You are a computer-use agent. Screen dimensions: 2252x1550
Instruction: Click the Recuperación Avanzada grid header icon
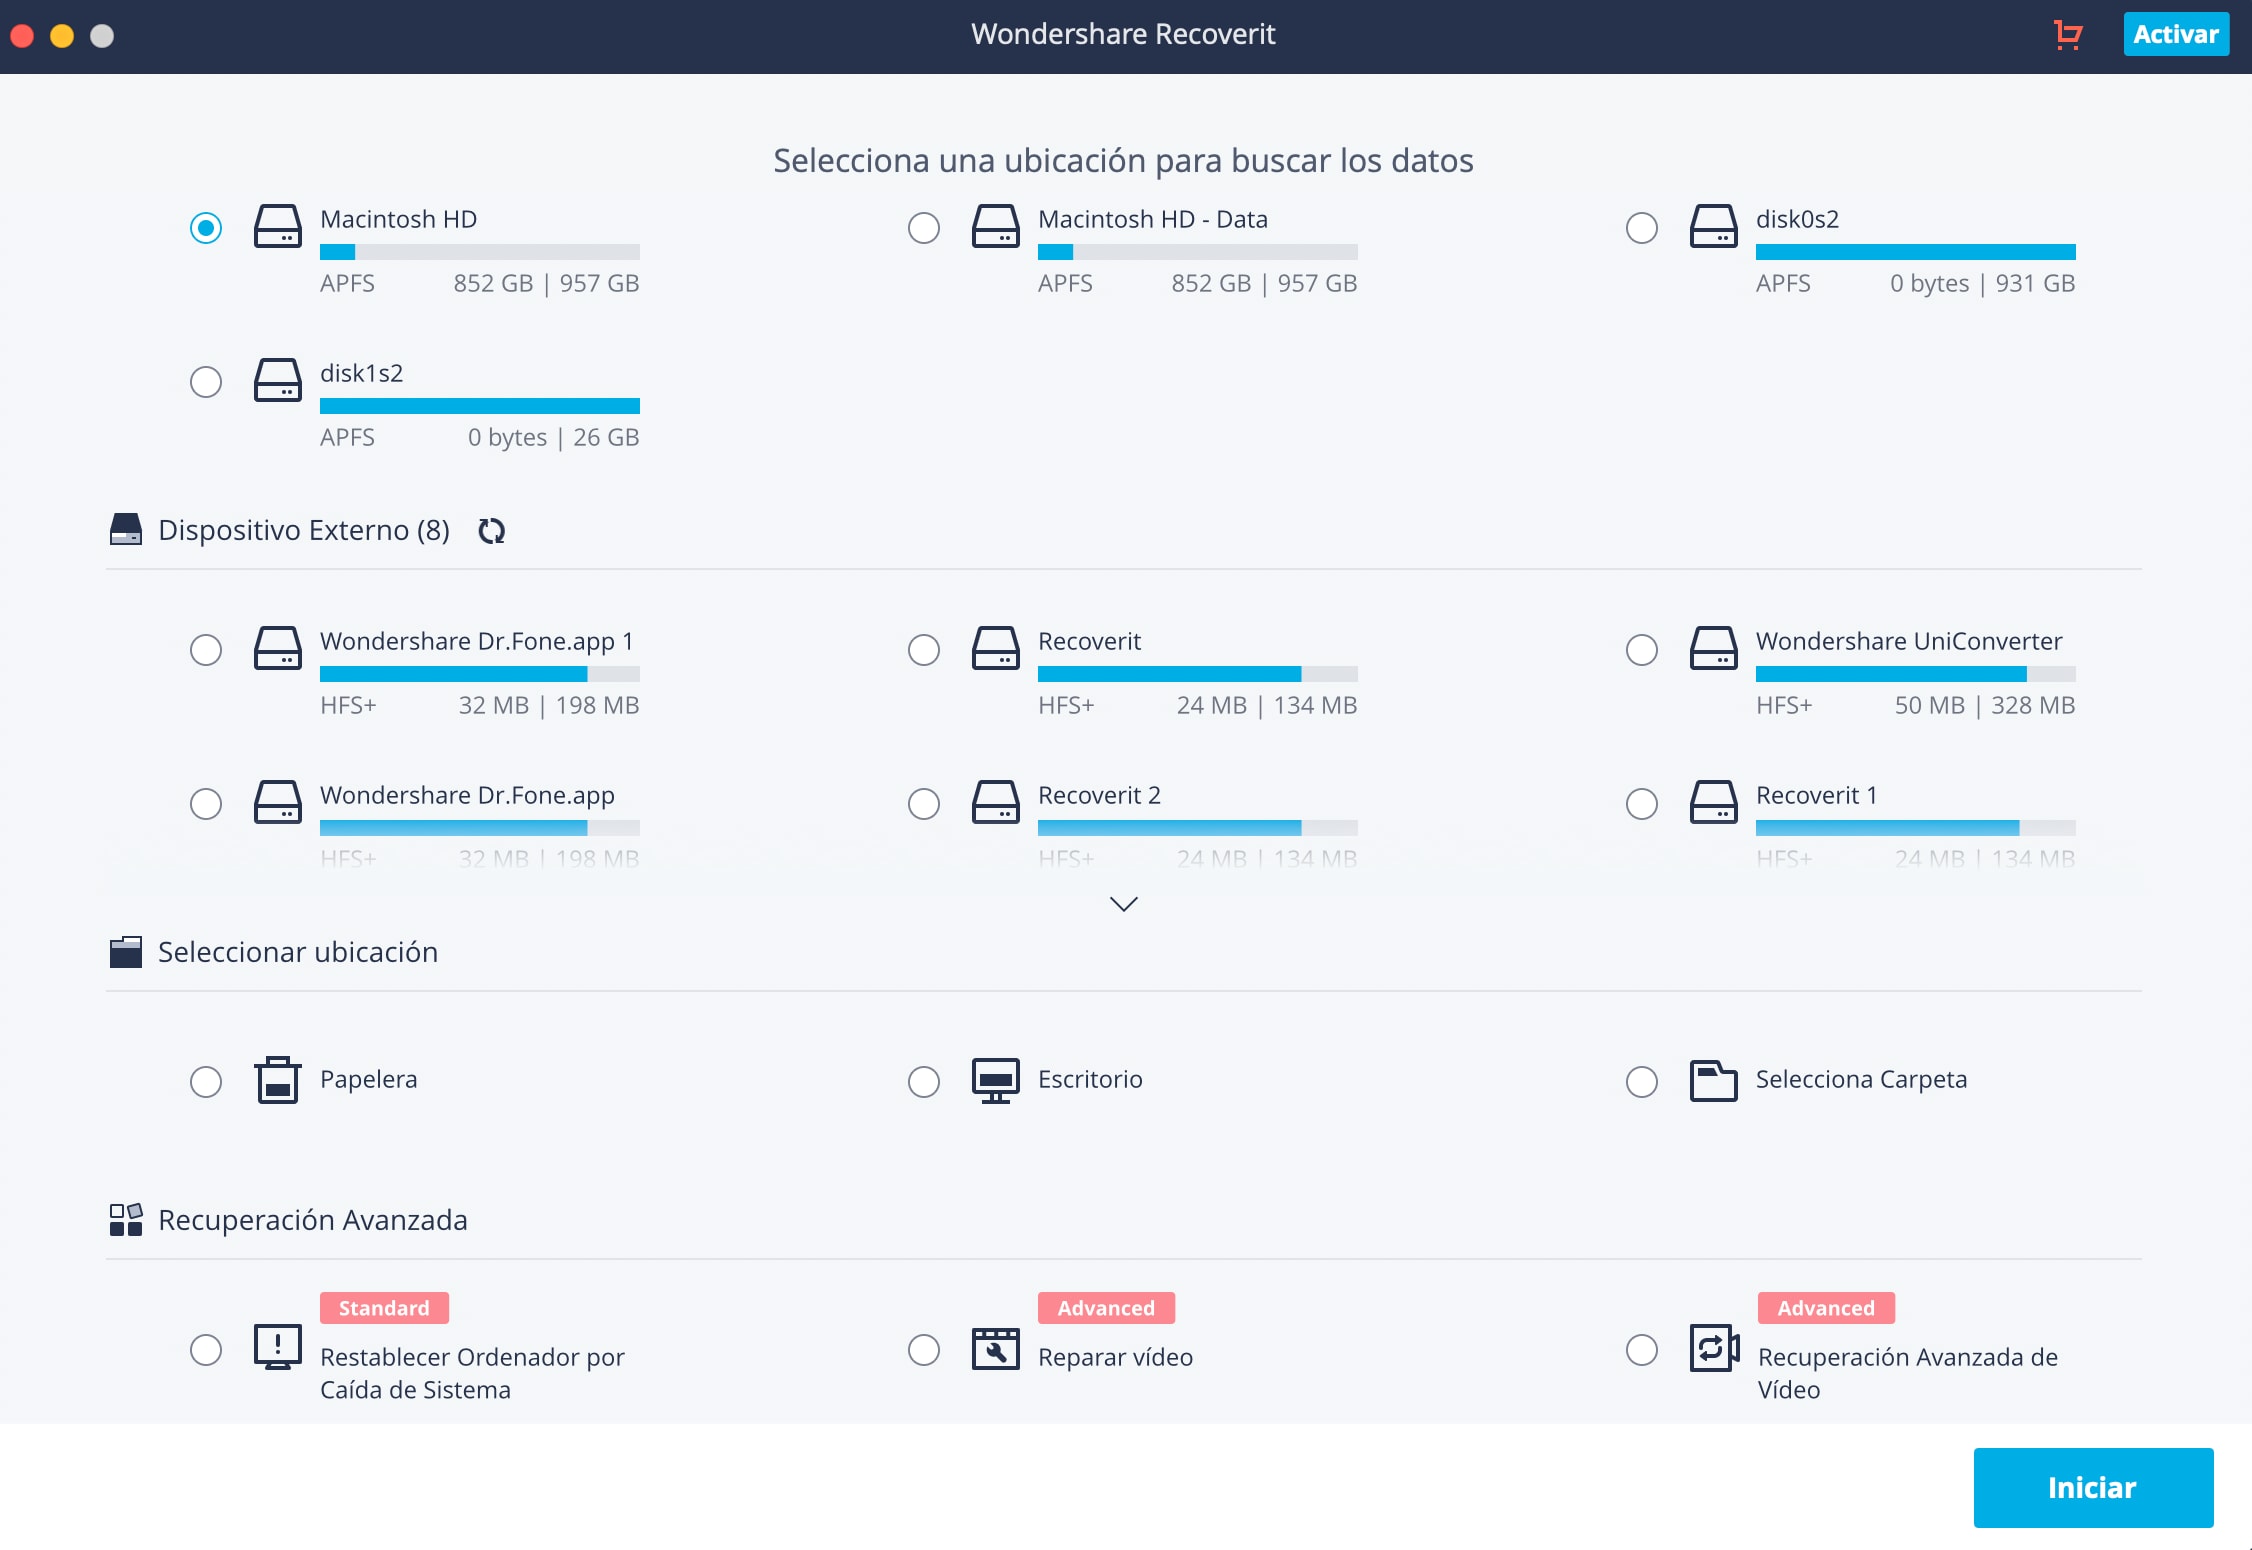pos(126,1220)
